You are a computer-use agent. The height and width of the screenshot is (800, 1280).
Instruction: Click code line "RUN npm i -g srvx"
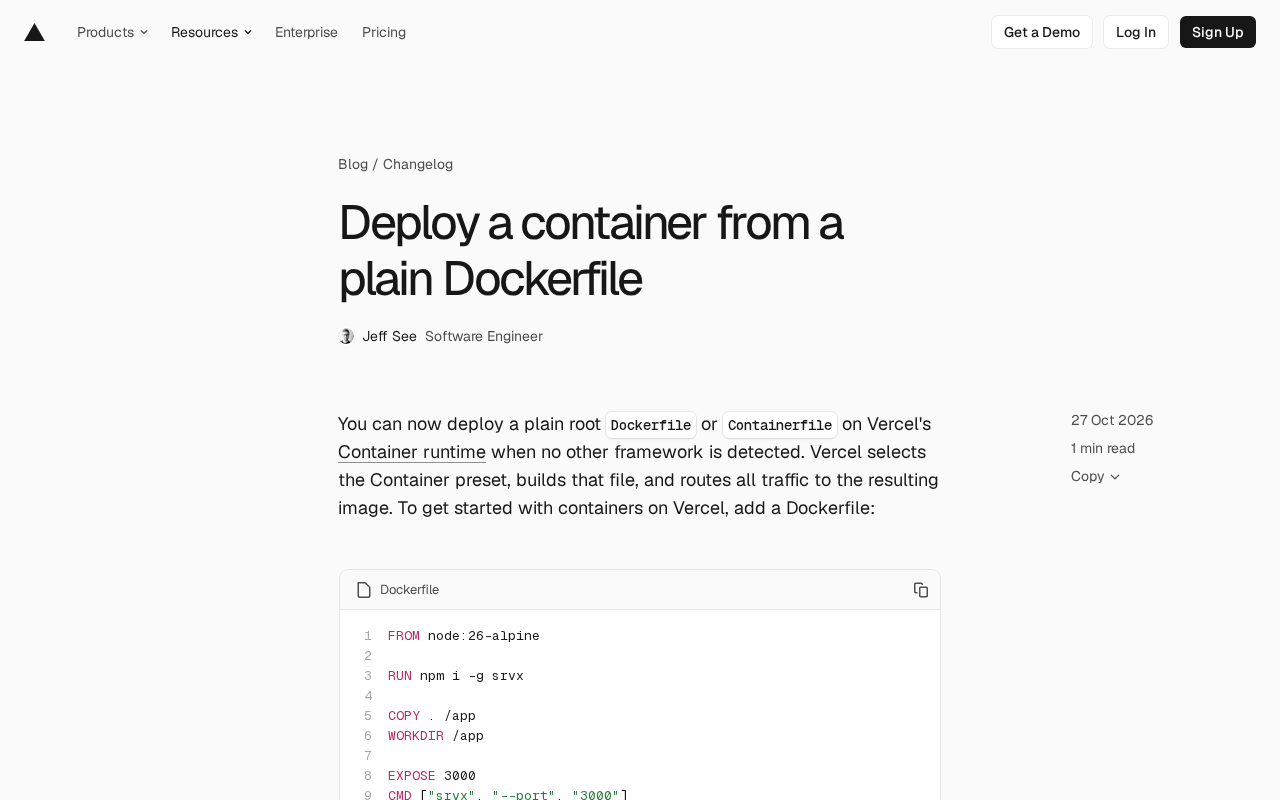(456, 676)
